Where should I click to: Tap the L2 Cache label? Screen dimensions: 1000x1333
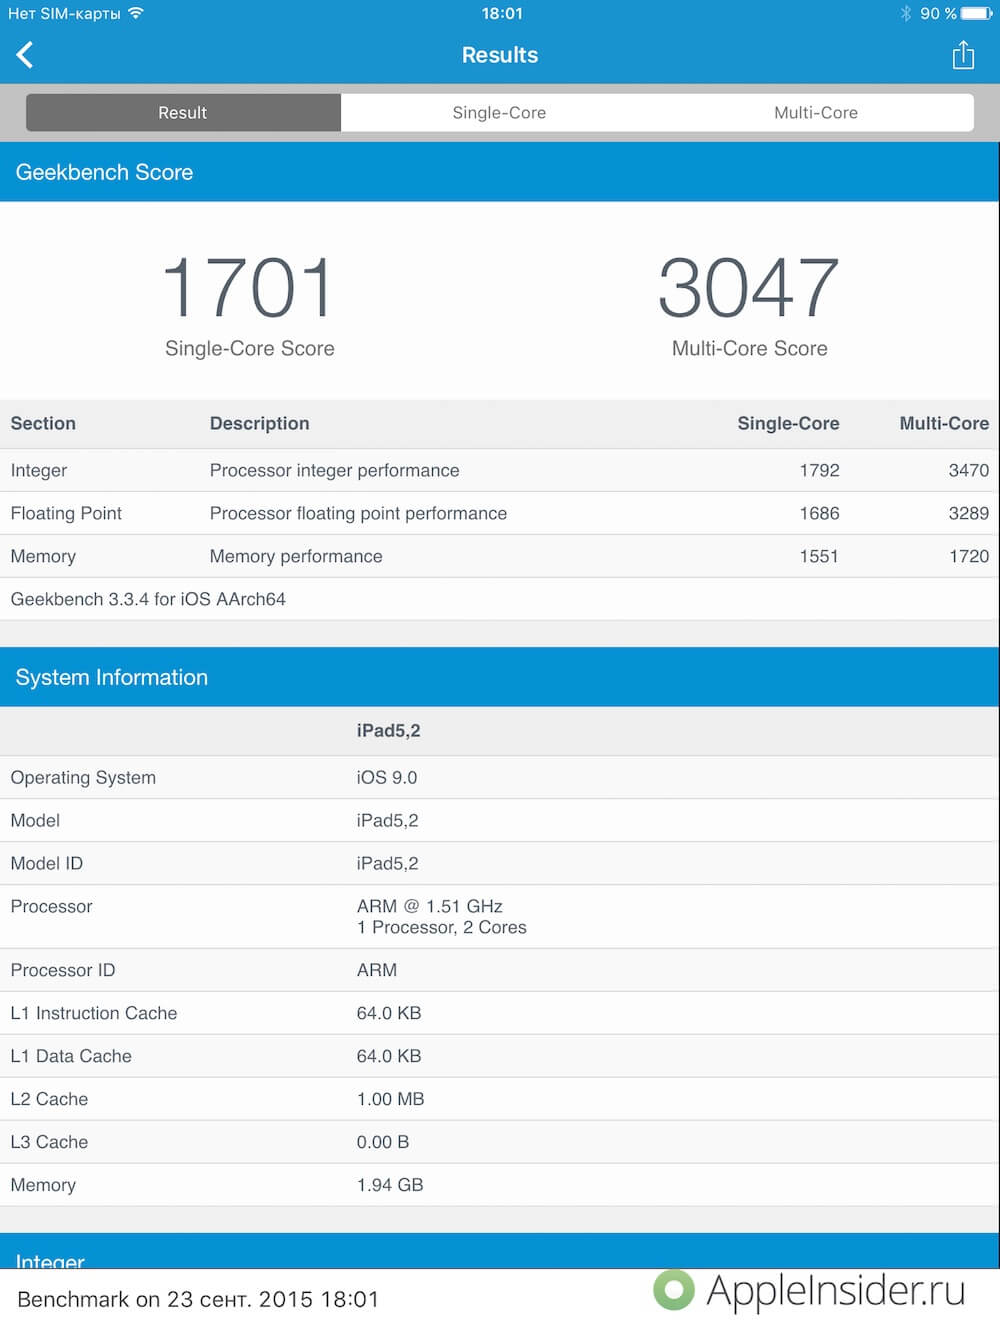[49, 1099]
